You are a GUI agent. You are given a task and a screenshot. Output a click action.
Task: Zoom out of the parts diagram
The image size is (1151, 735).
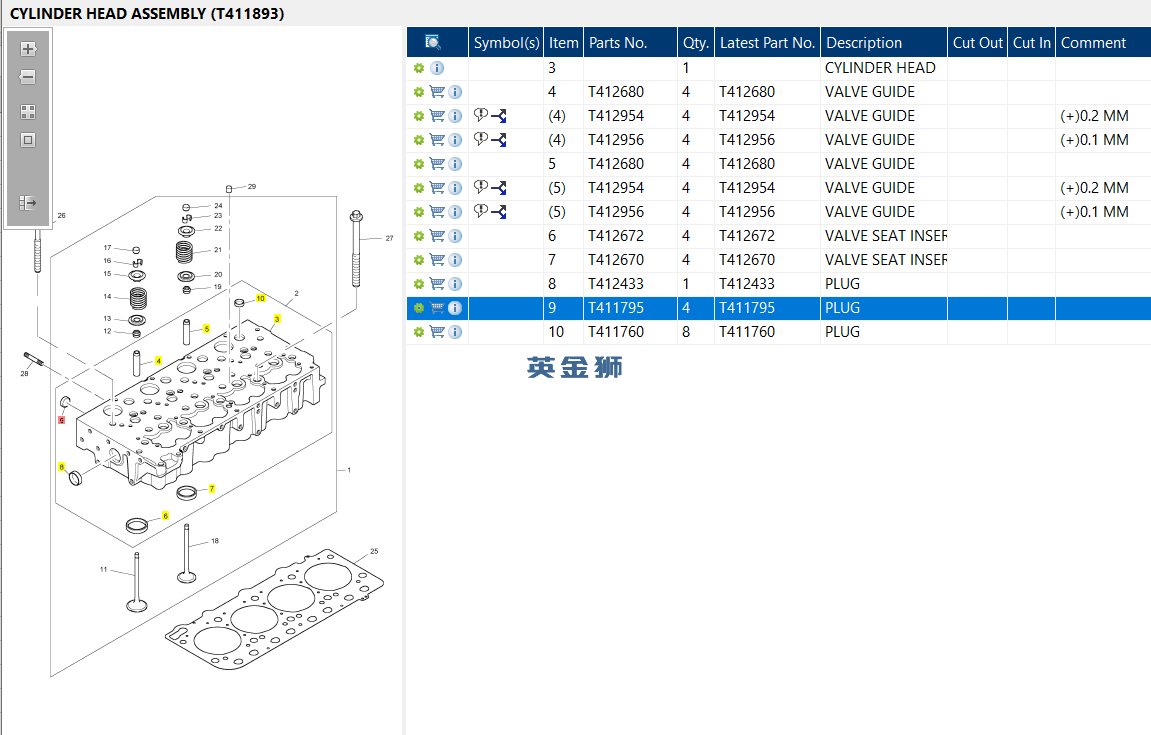click(x=28, y=77)
